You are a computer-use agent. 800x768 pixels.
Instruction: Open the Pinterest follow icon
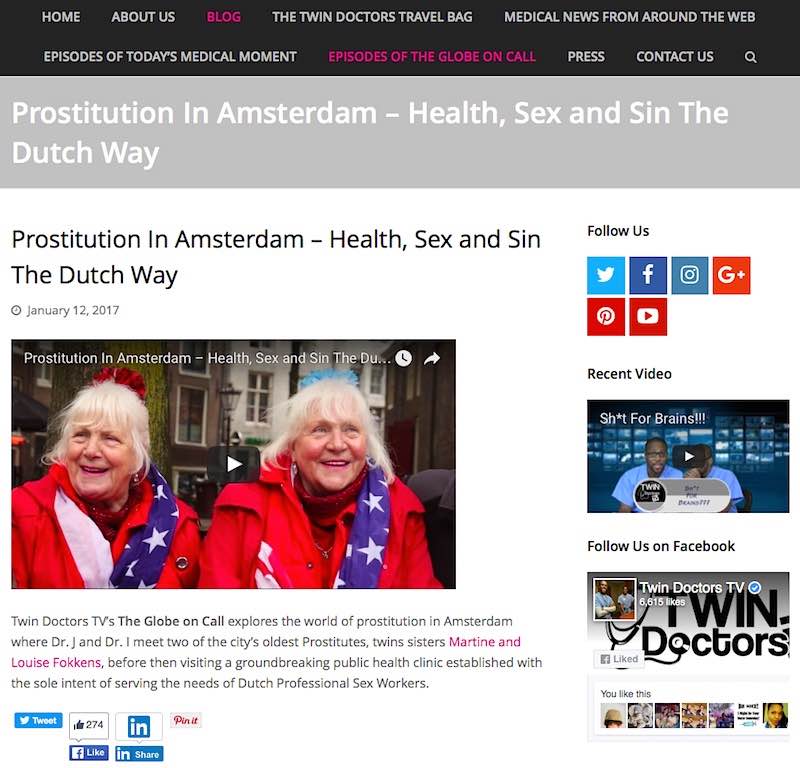(606, 316)
